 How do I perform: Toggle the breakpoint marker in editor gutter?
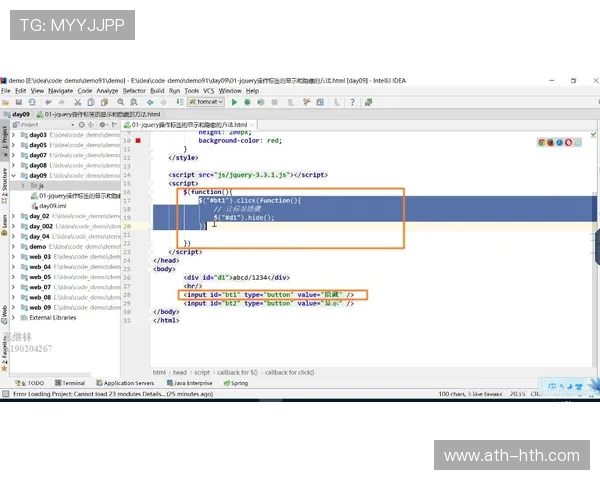pos(138,142)
